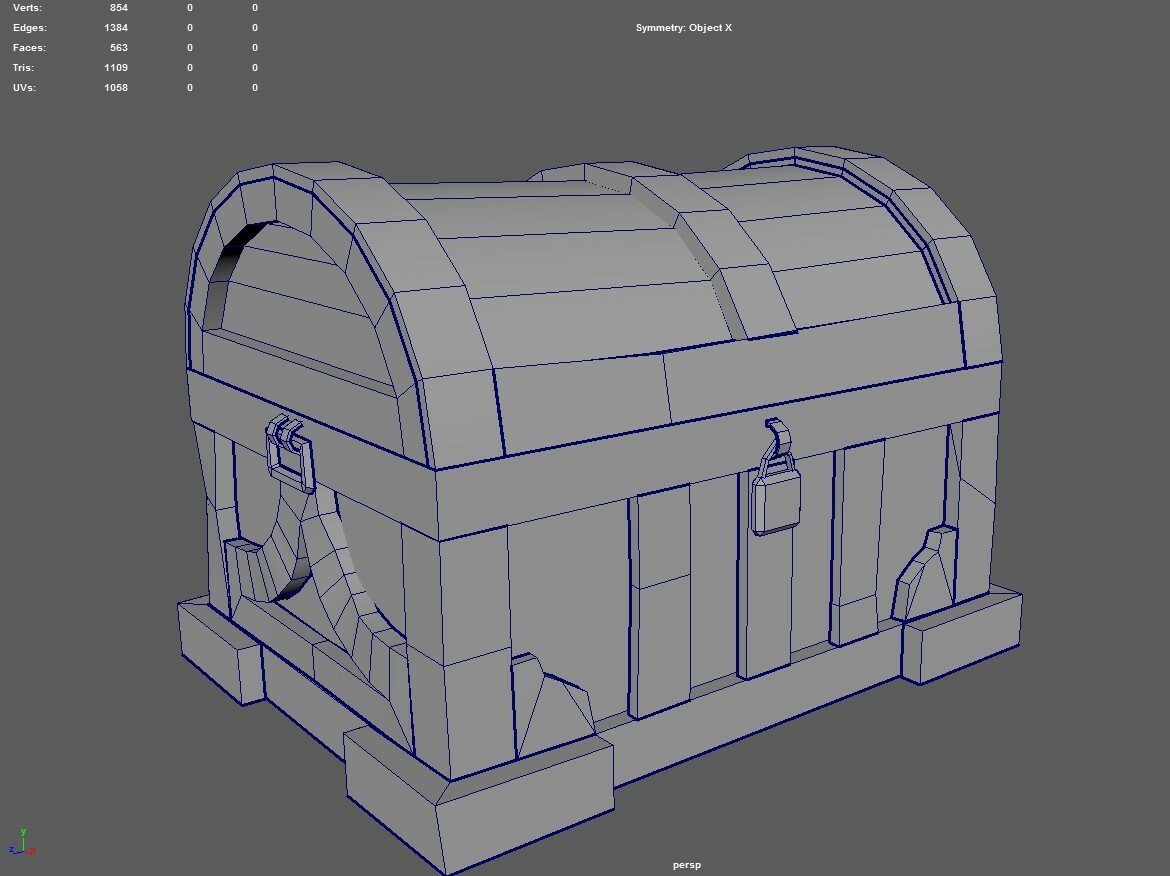Image resolution: width=1170 pixels, height=876 pixels.
Task: Click the Verts label in the HUD
Action: point(26,7)
